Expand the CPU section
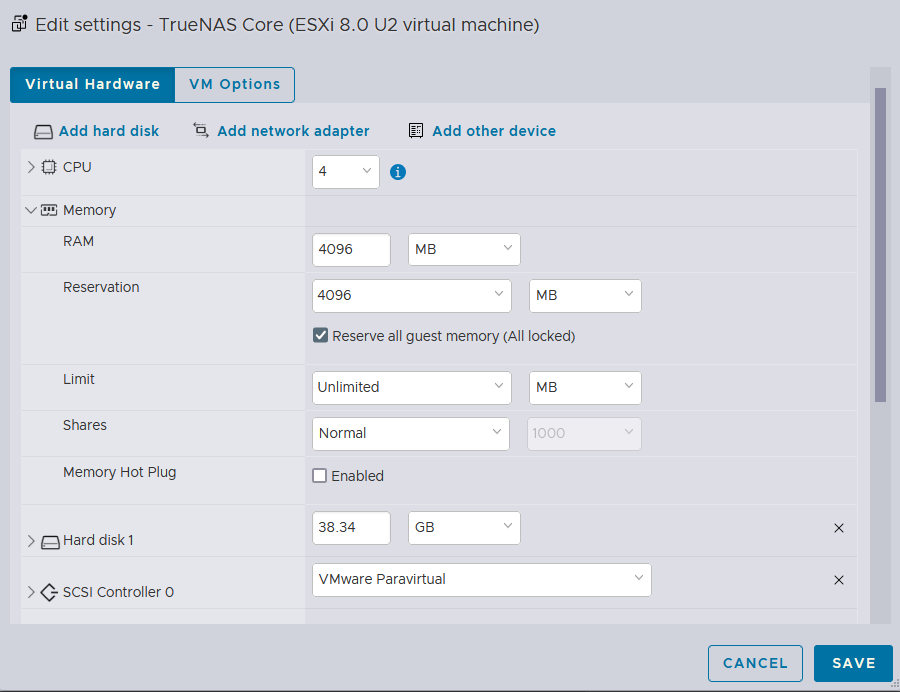The image size is (900, 692). pyautogui.click(x=31, y=167)
